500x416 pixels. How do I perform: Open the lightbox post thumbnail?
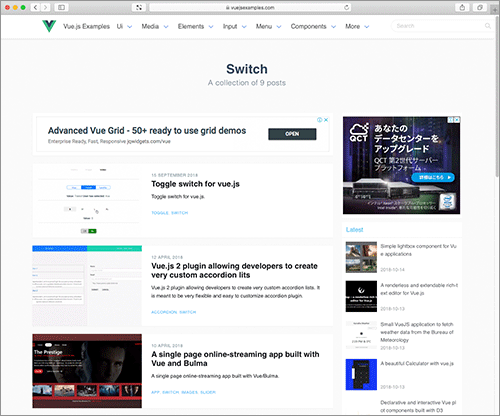click(361, 257)
